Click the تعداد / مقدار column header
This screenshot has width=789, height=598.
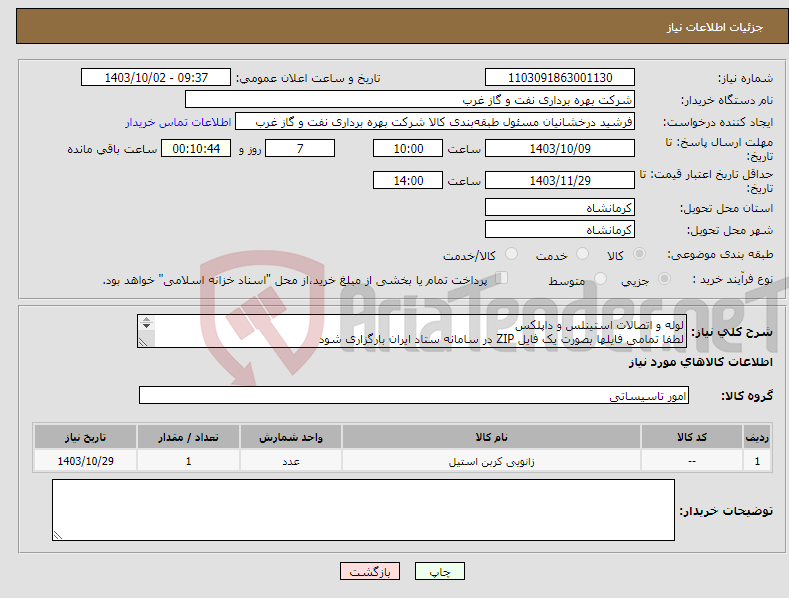[x=188, y=437]
